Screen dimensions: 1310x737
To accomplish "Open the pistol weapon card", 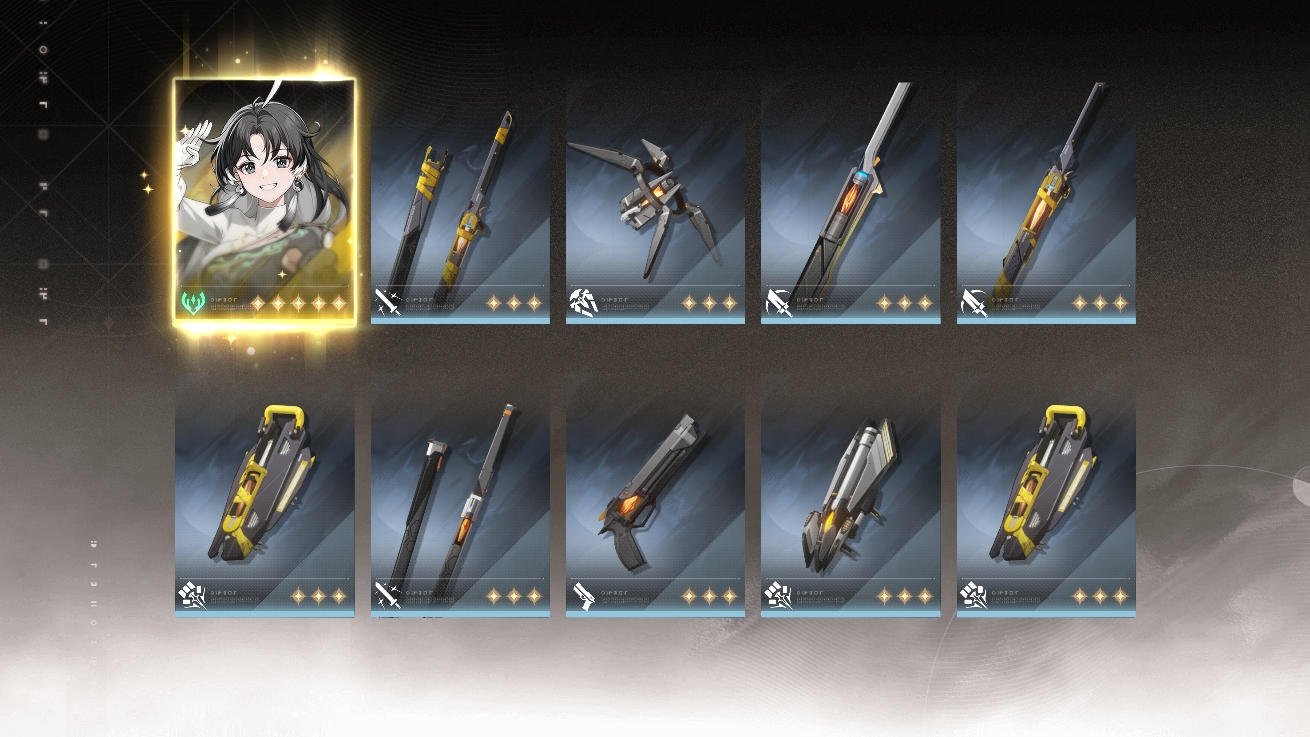I will point(655,495).
